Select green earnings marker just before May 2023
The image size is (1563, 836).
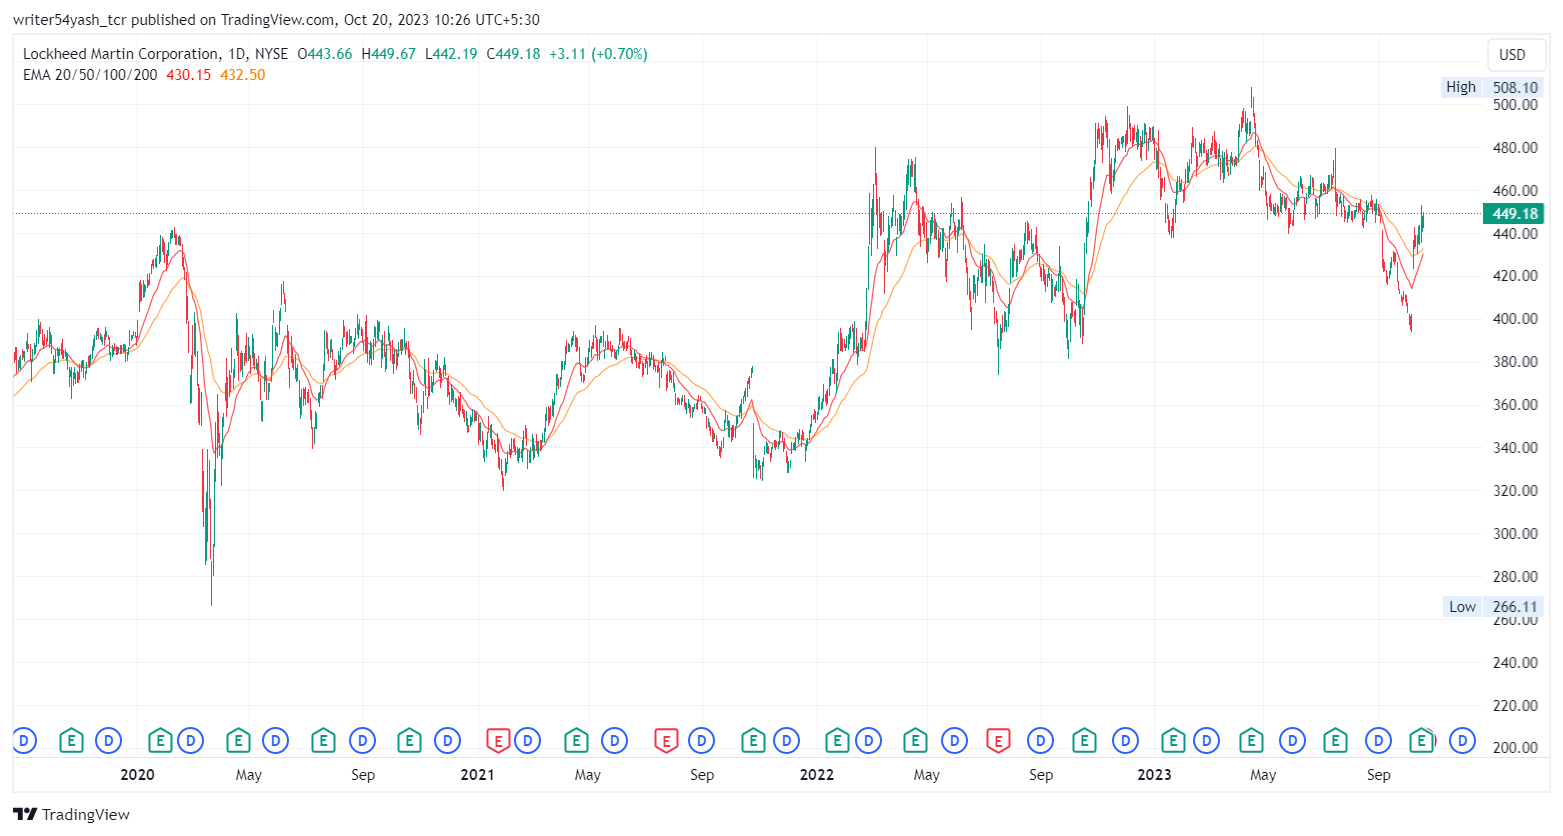tap(1250, 741)
